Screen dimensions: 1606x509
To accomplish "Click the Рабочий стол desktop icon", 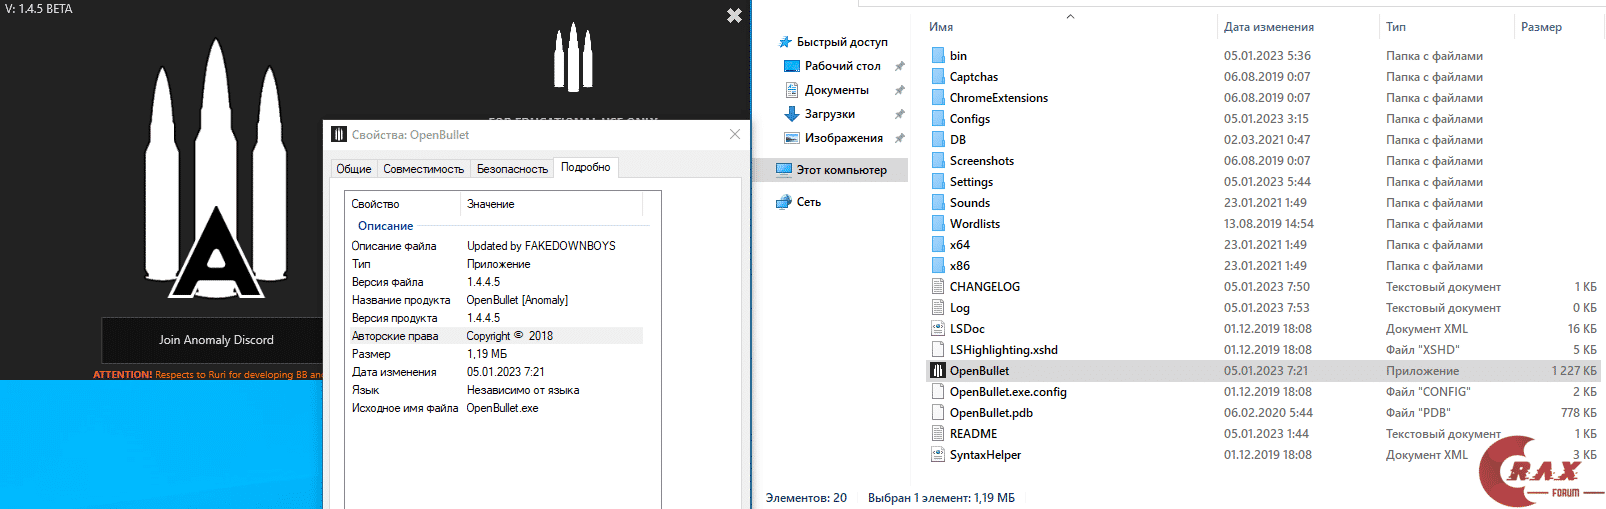I will tap(792, 66).
